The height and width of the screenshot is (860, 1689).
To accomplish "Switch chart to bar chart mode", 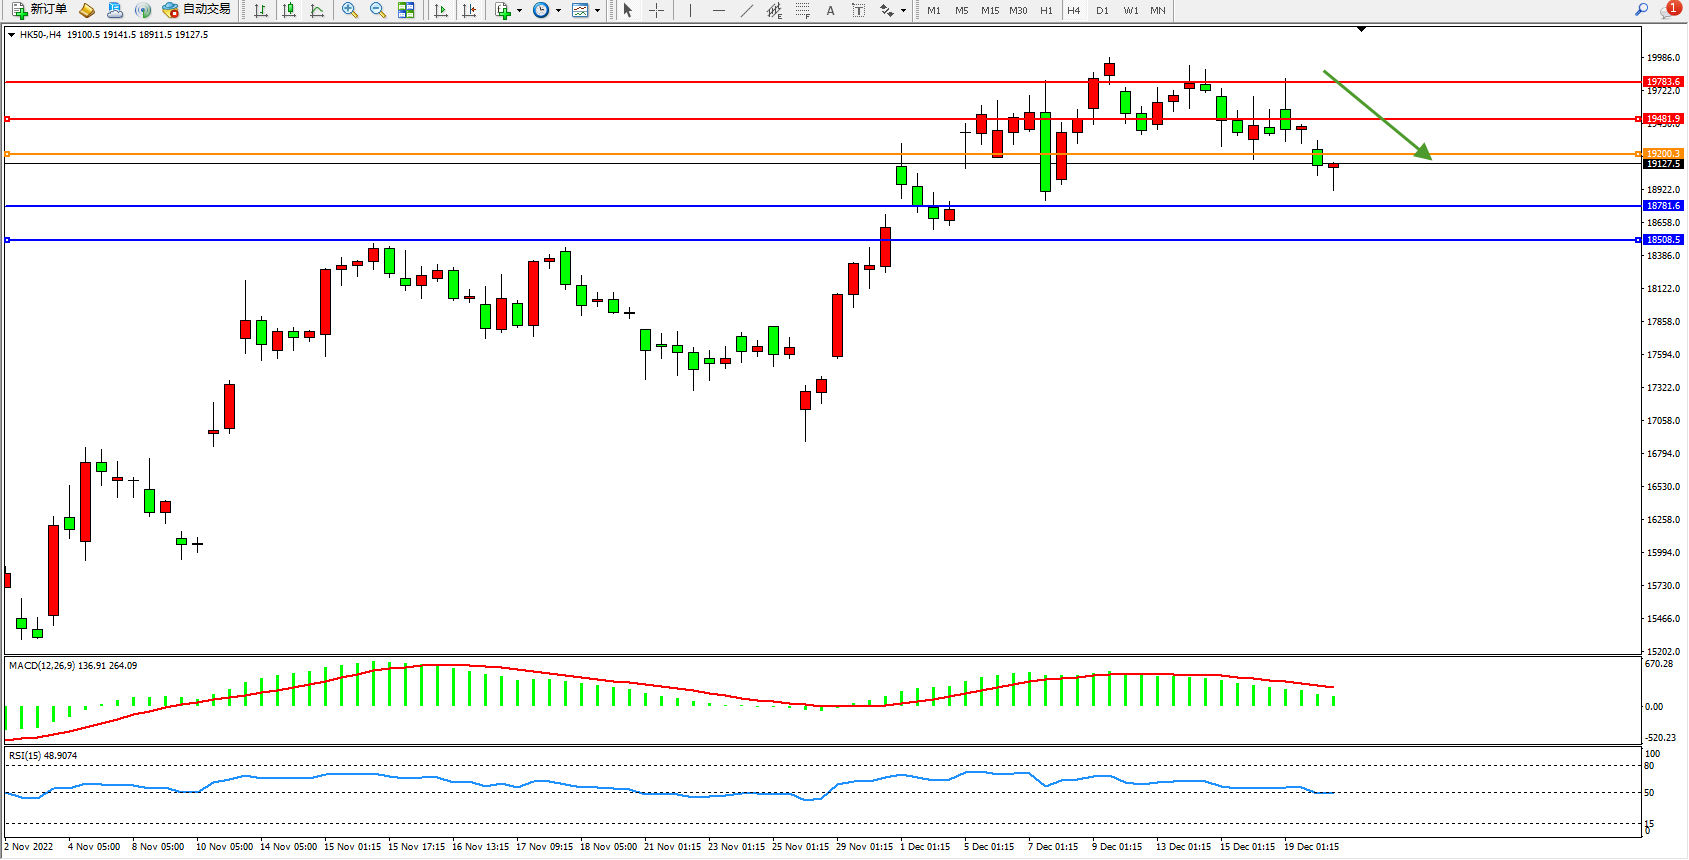I will pyautogui.click(x=261, y=10).
